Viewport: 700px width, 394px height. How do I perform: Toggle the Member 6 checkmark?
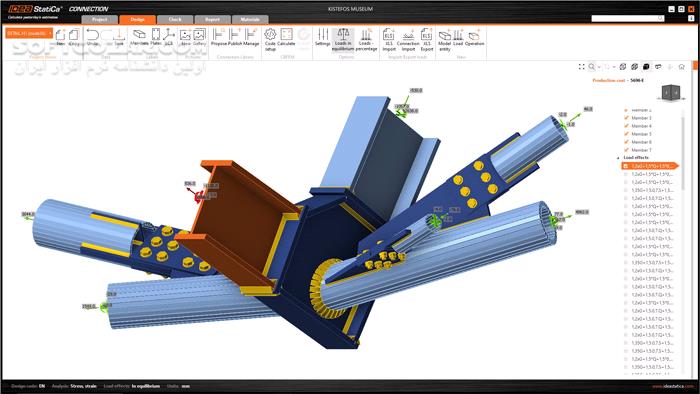pyautogui.click(x=626, y=142)
